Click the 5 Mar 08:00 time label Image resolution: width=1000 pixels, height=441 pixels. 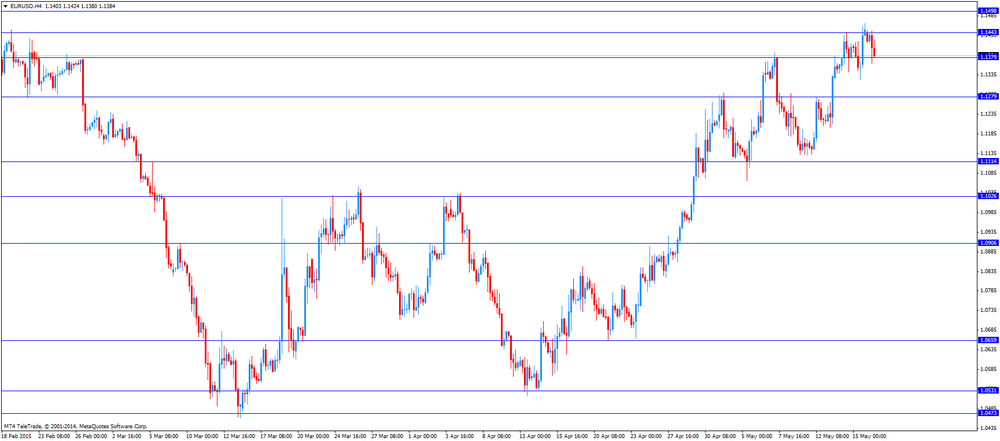(x=164, y=436)
